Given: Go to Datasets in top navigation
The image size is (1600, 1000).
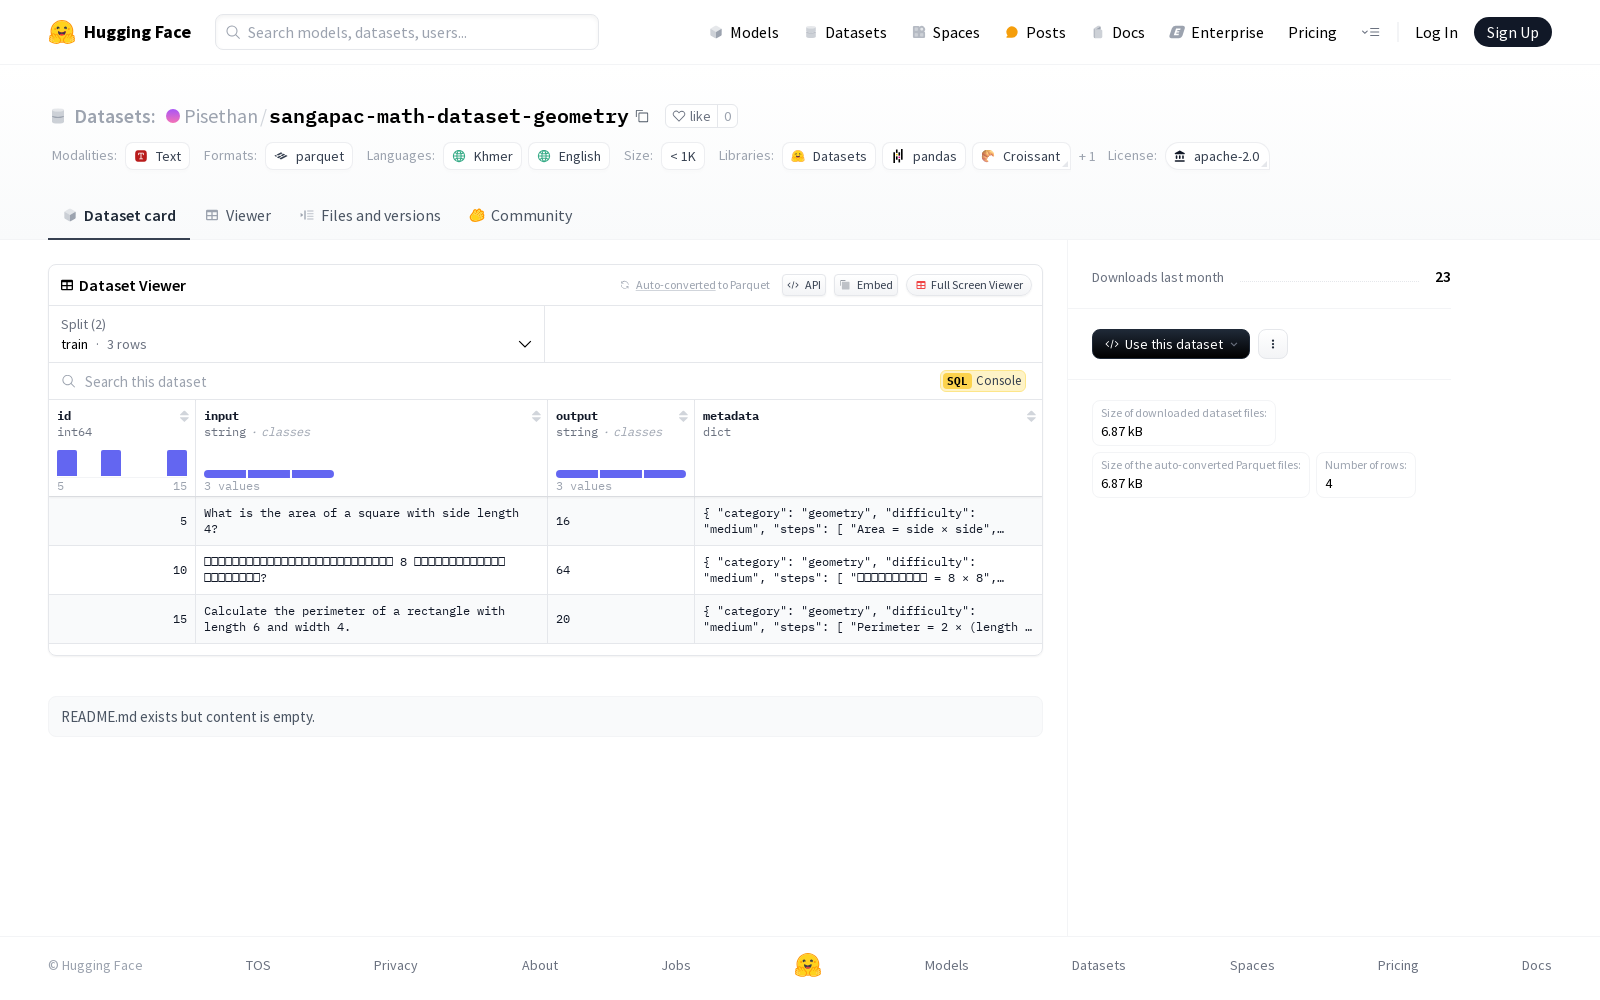Looking at the screenshot, I should (x=846, y=32).
